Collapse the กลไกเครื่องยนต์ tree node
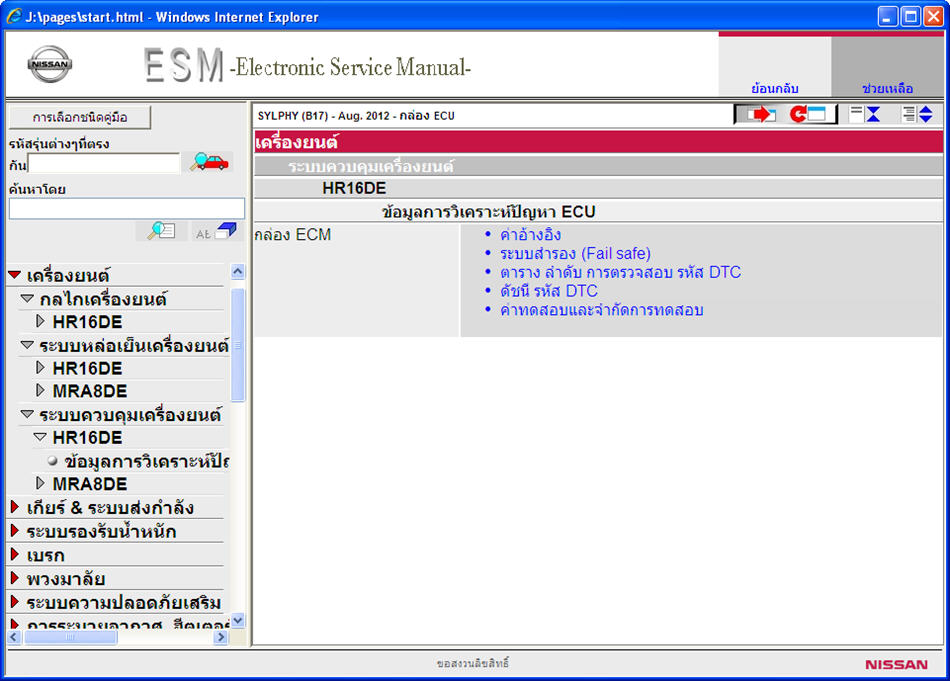The height and width of the screenshot is (681, 950). (x=27, y=299)
